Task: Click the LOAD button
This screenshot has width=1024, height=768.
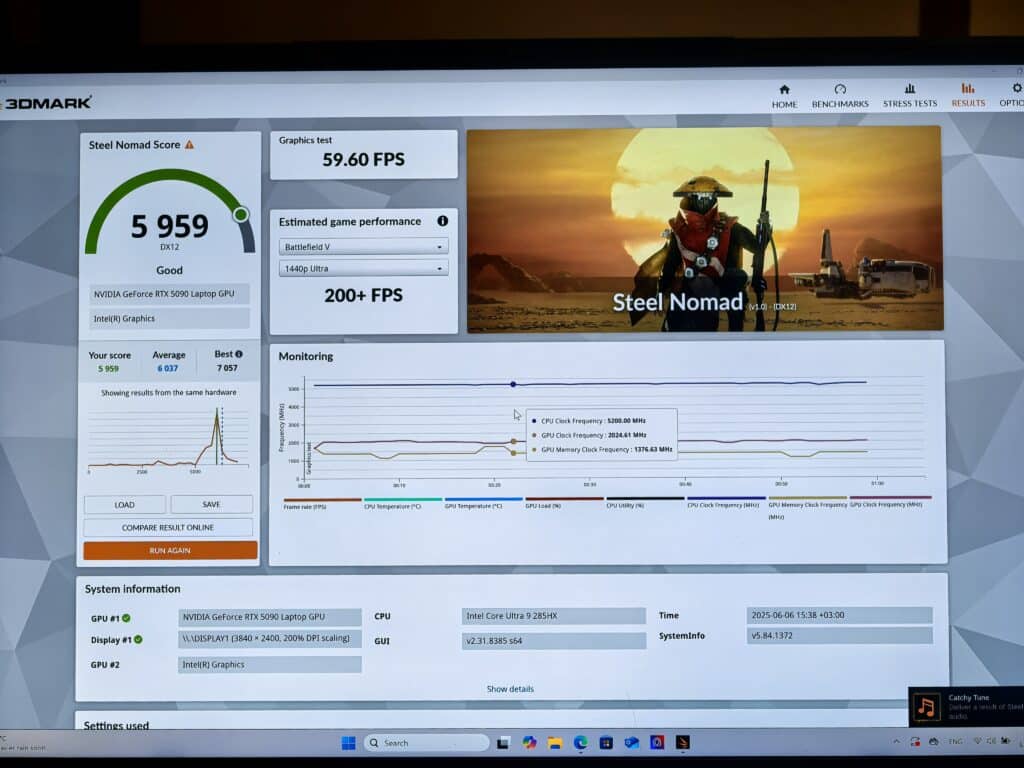Action: (124, 505)
